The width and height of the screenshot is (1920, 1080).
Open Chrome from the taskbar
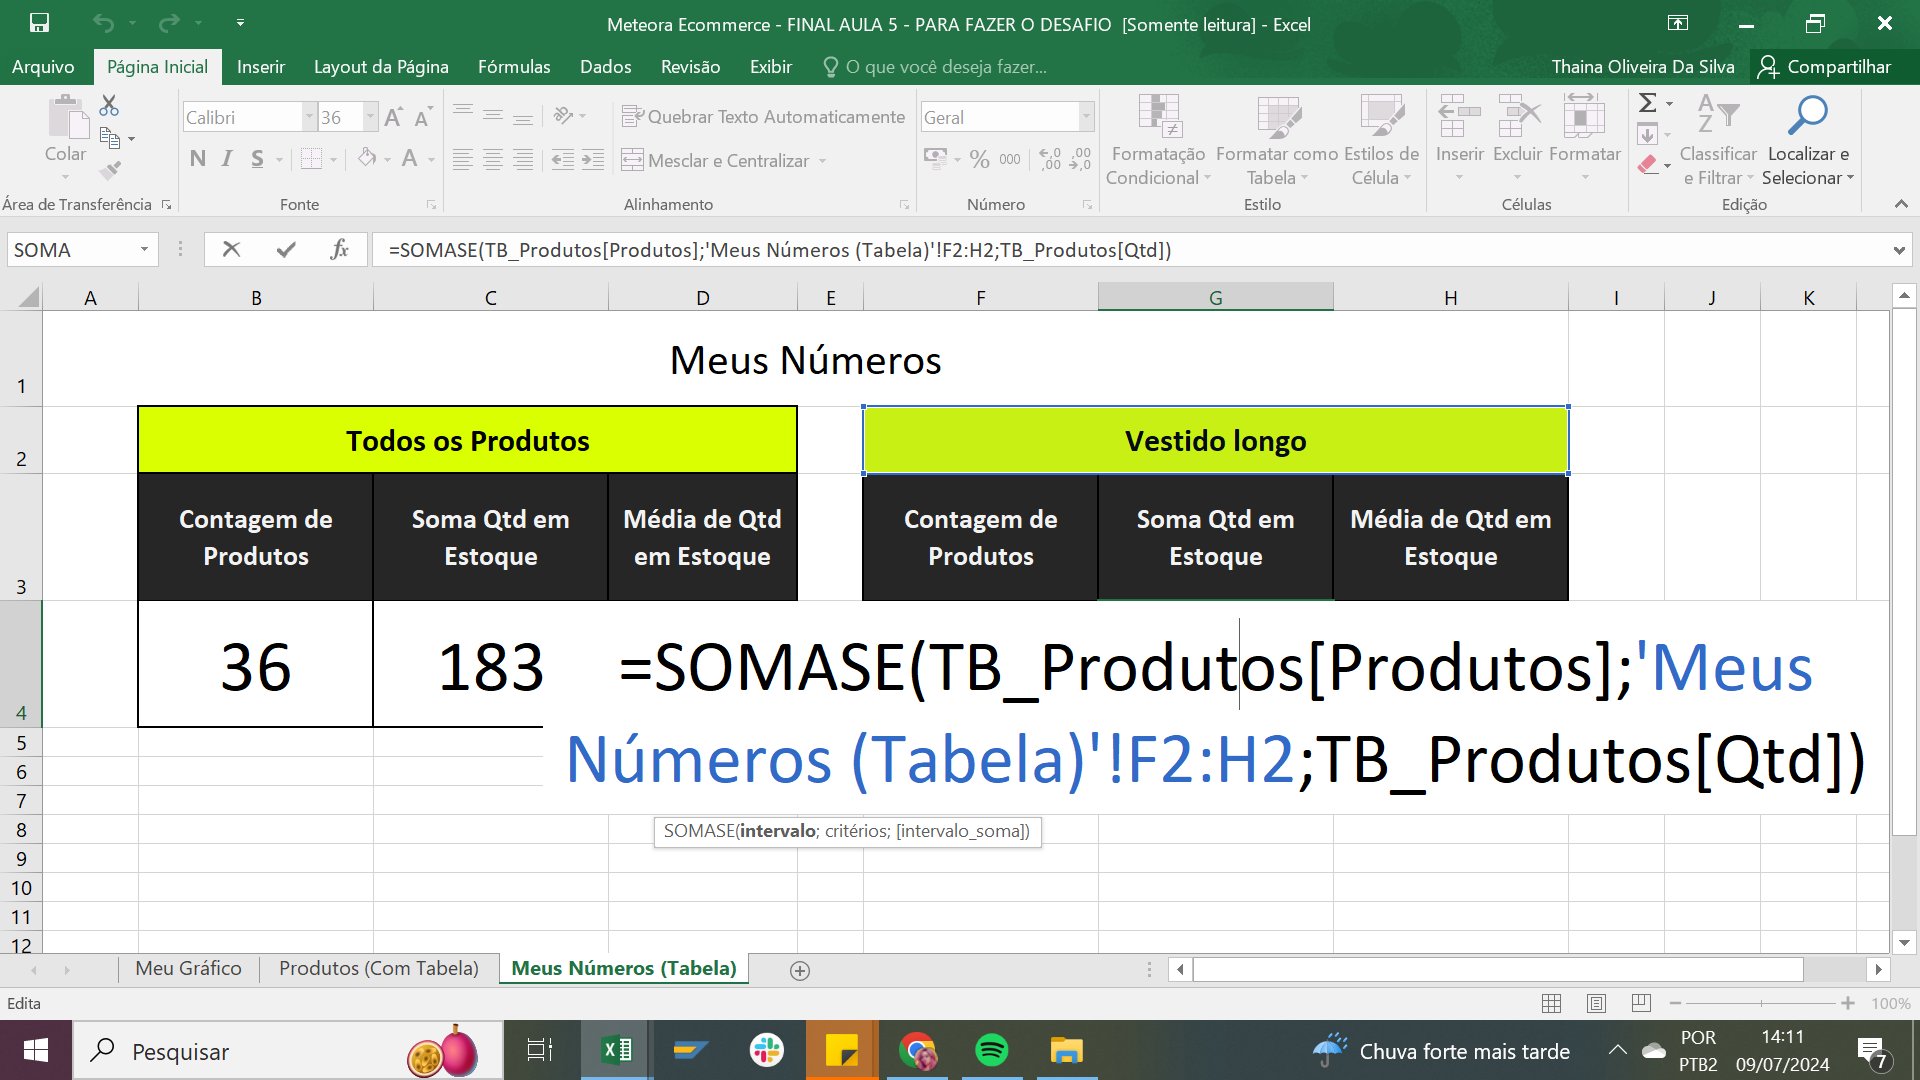[x=917, y=1050]
